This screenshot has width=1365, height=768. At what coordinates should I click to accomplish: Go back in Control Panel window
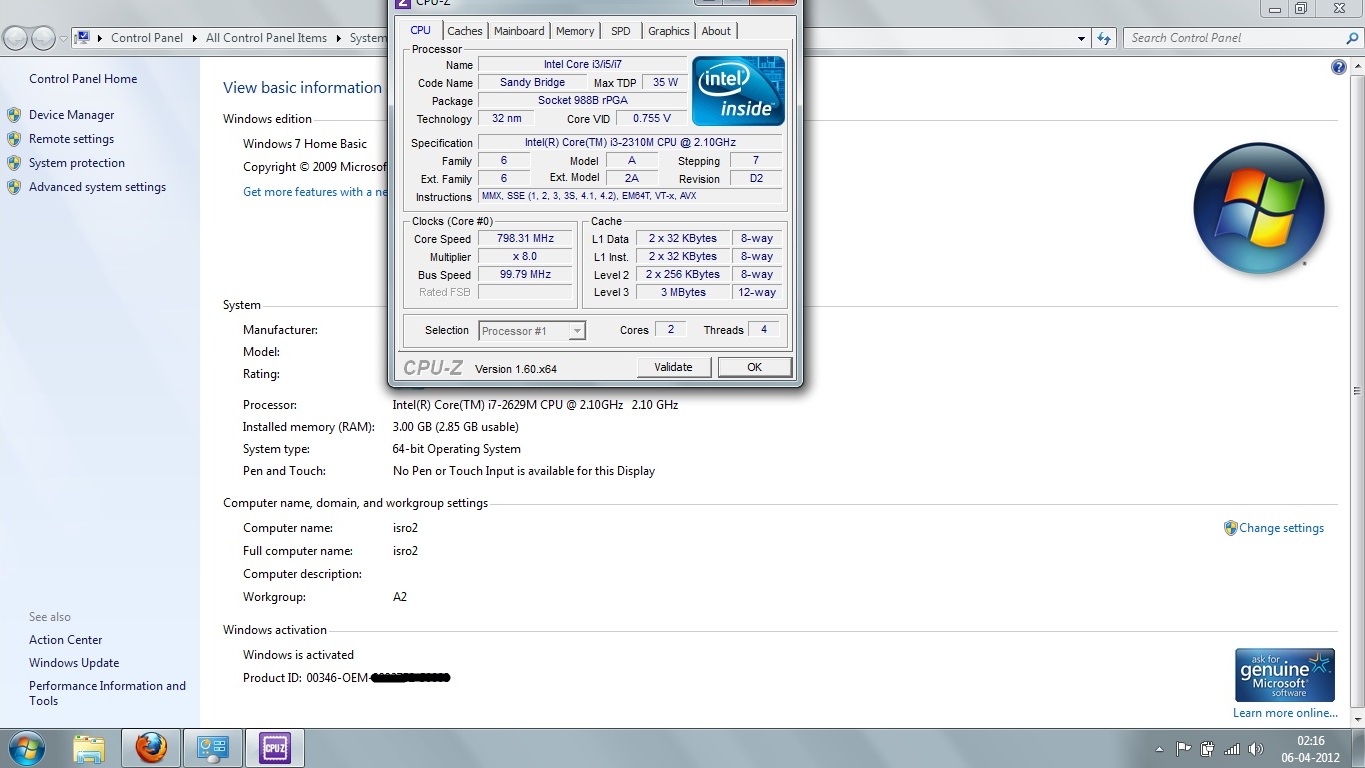pyautogui.click(x=16, y=38)
